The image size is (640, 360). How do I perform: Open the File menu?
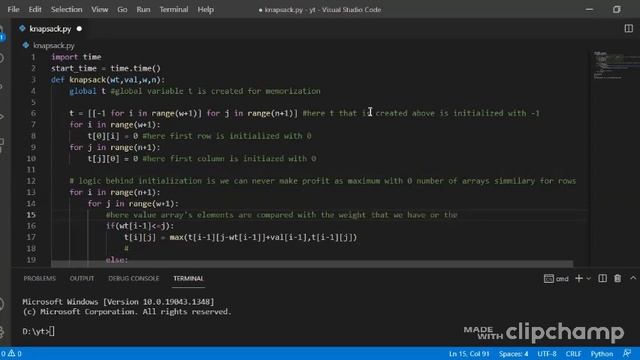coord(13,9)
